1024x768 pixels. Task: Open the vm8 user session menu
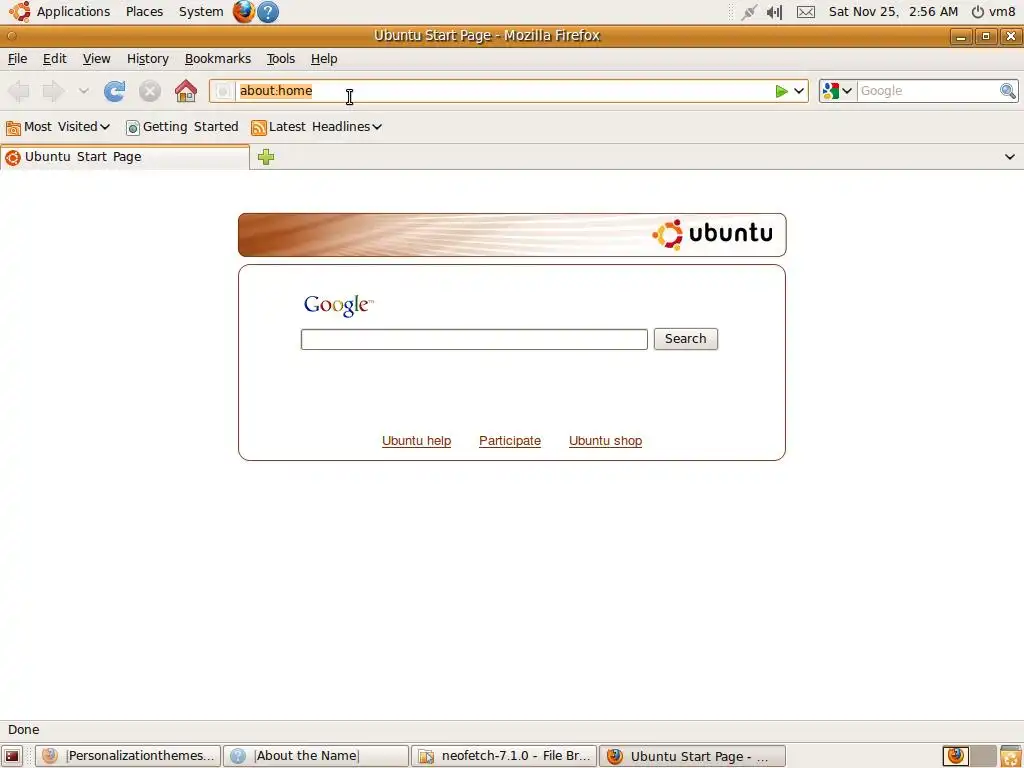(993, 12)
